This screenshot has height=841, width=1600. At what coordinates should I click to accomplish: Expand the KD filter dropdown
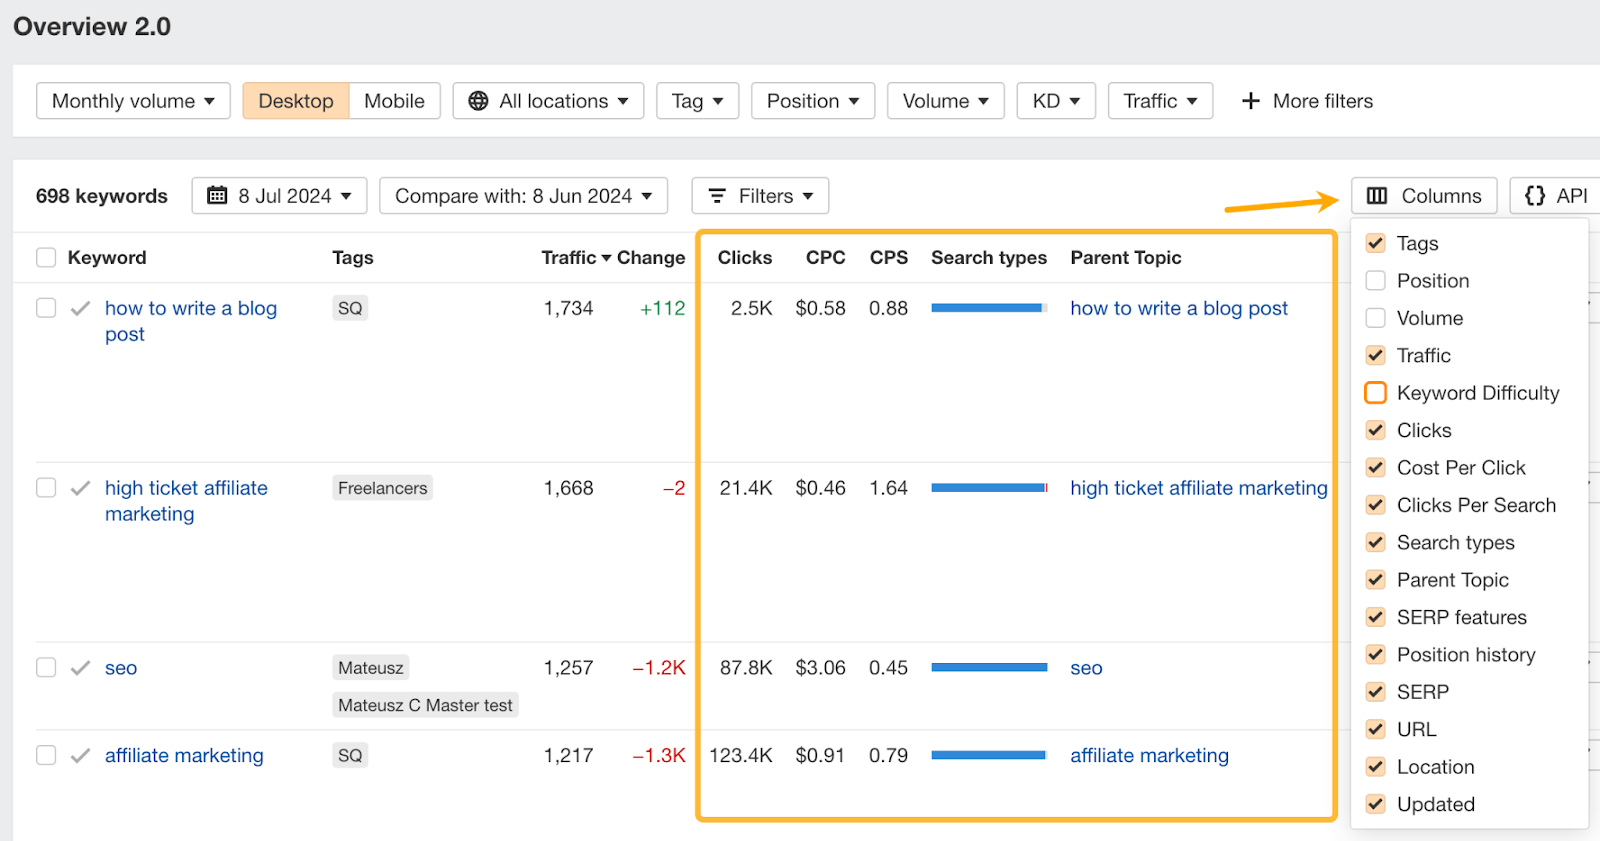pos(1056,101)
